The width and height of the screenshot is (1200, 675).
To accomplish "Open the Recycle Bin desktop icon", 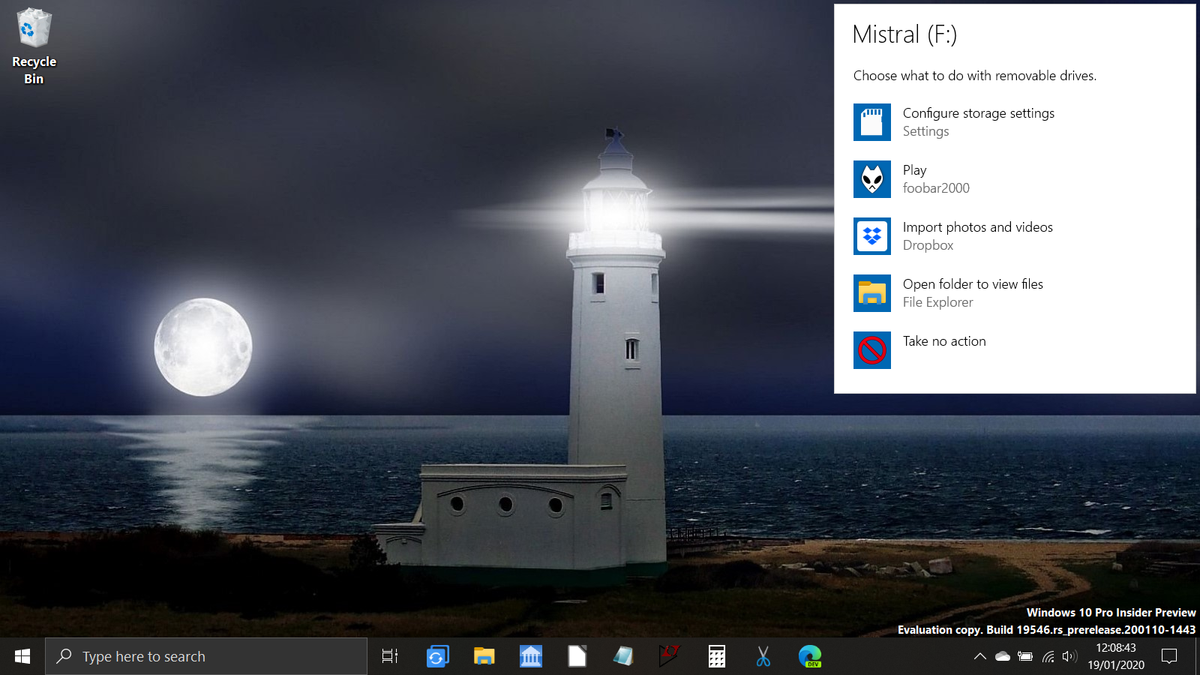I will (33, 46).
